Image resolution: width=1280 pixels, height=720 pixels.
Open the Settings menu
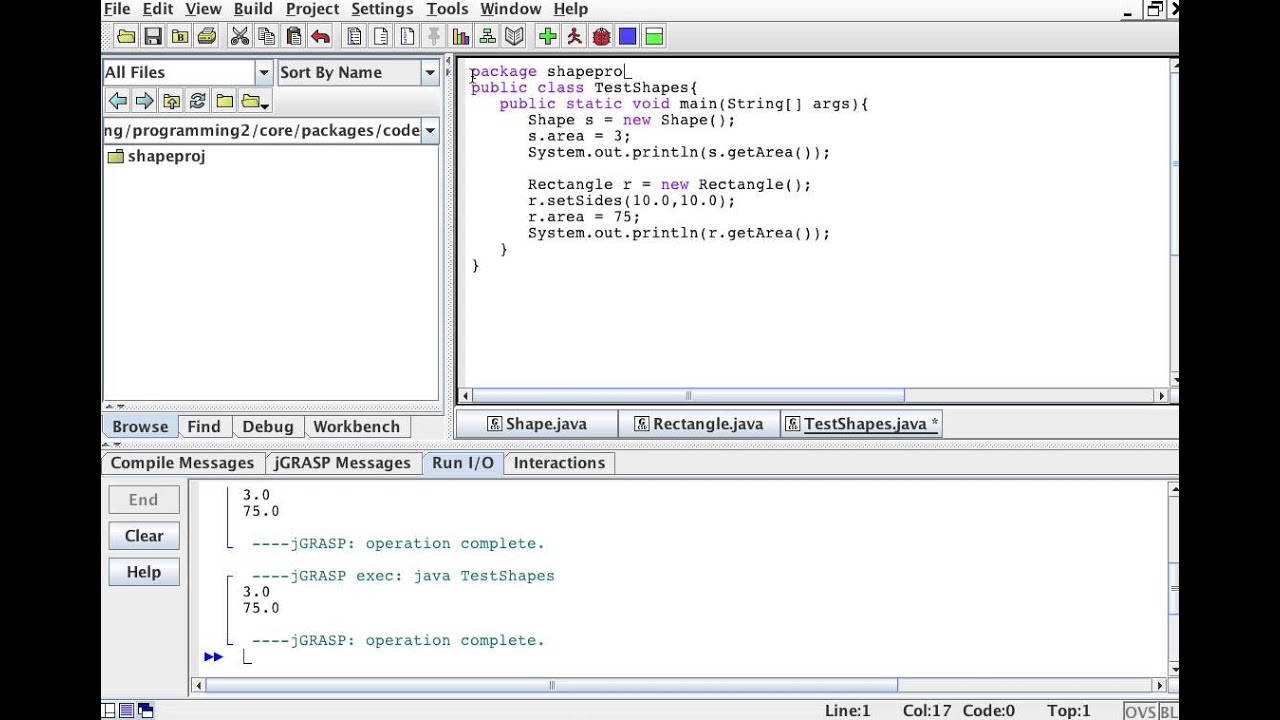click(x=382, y=9)
